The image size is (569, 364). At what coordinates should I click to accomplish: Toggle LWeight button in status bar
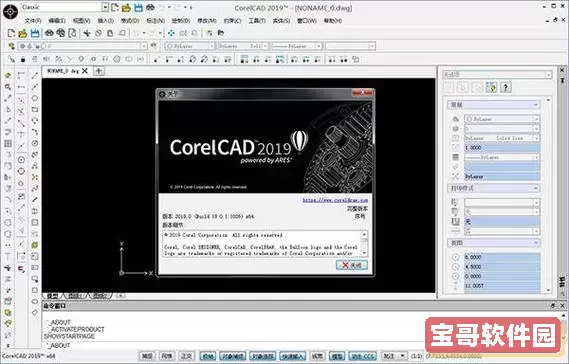coord(318,356)
